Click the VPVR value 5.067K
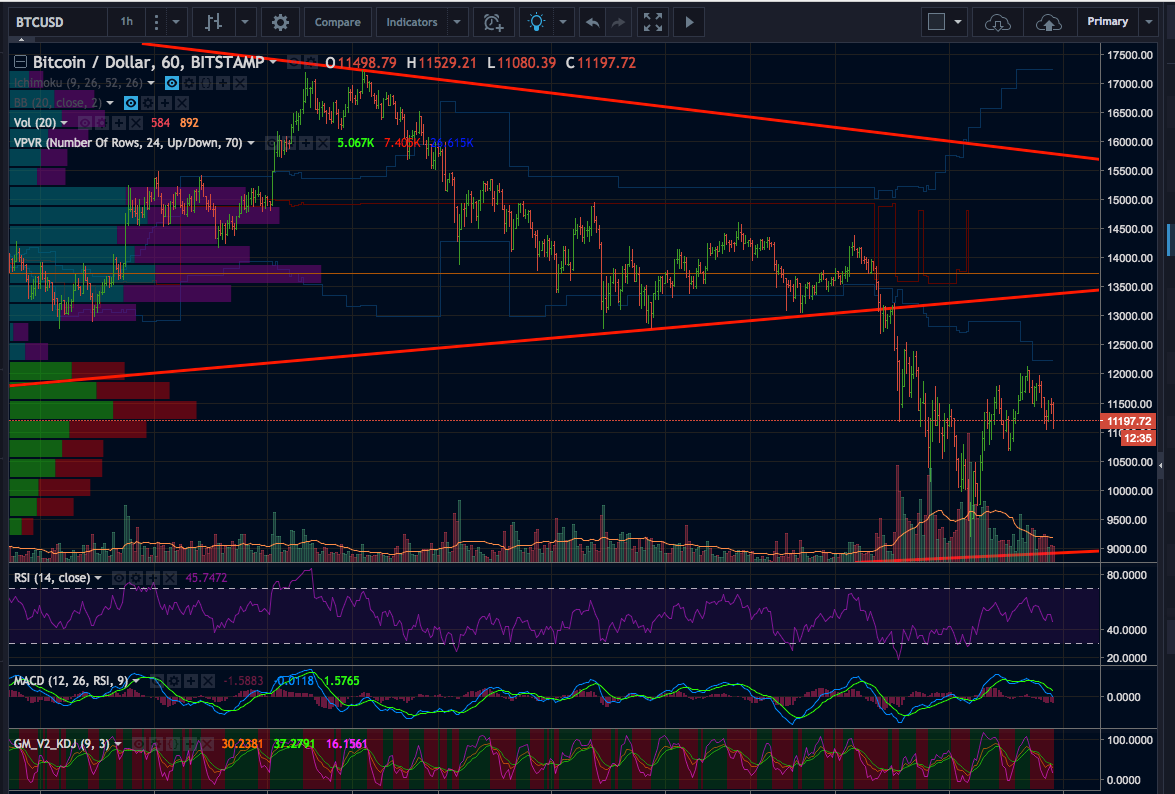The width and height of the screenshot is (1175, 794). 355,143
